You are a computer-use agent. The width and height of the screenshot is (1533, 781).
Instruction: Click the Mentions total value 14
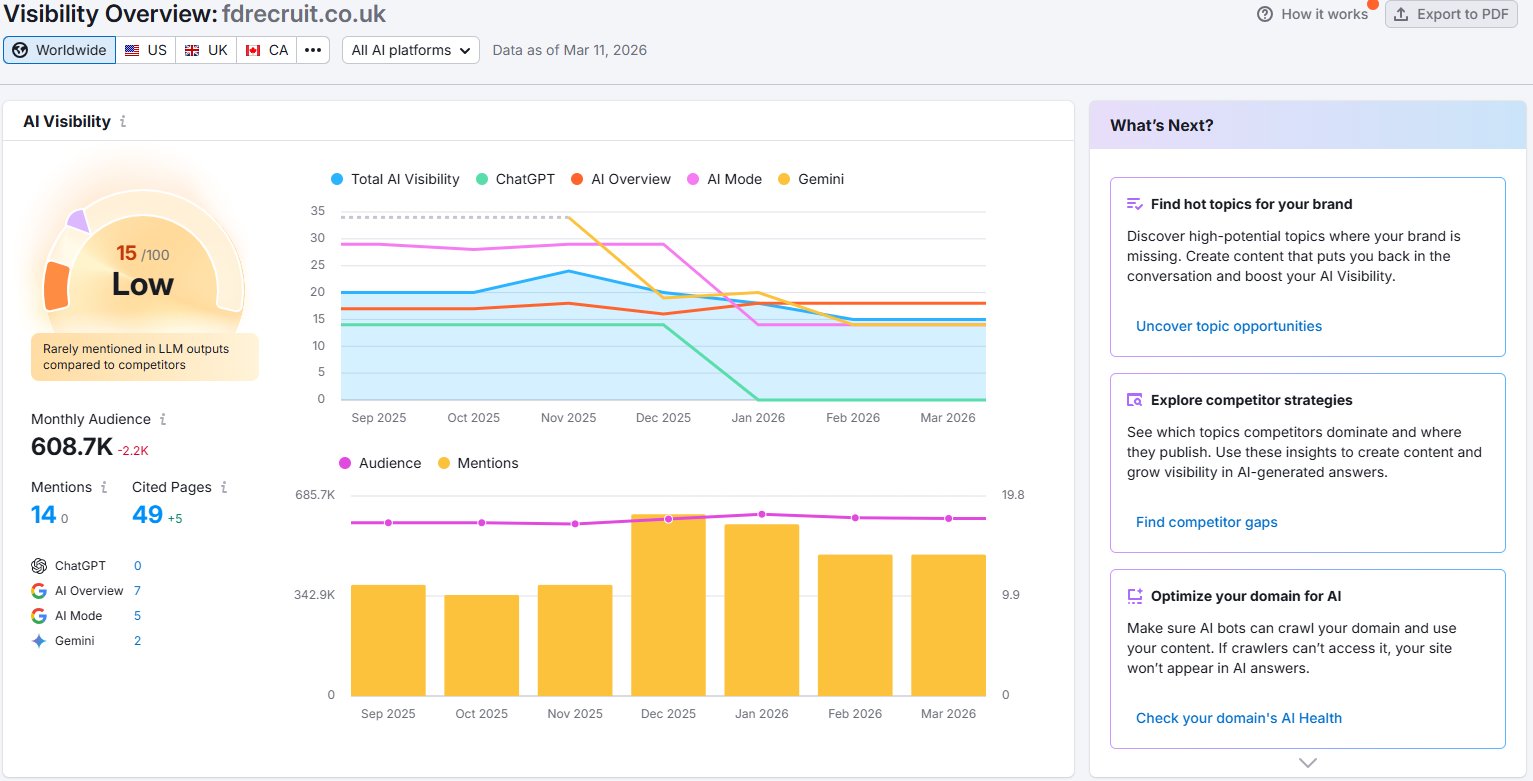(x=43, y=515)
